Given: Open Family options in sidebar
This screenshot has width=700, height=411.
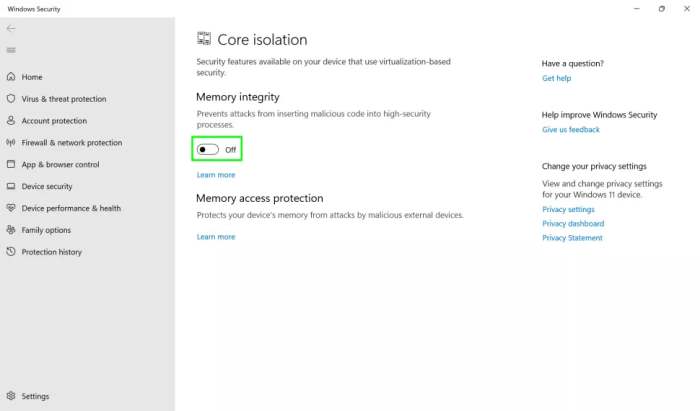Looking at the screenshot, I should tap(46, 230).
